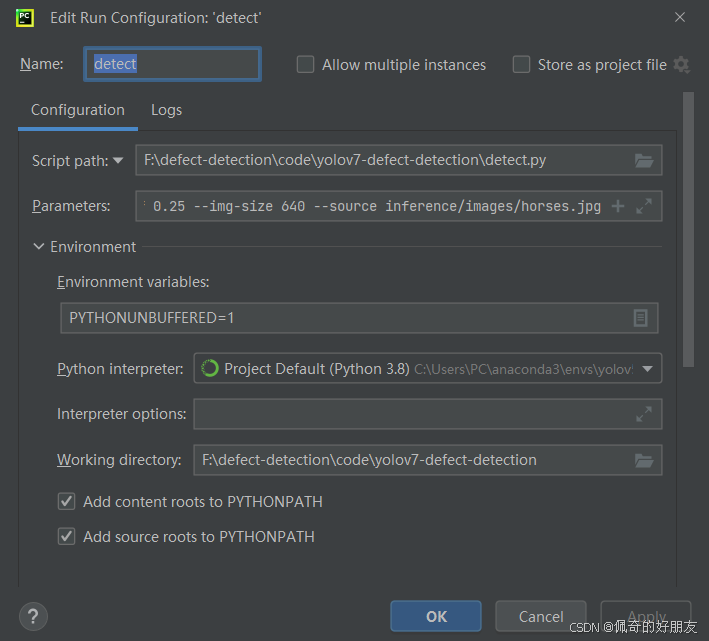Click the Parameters label

(71, 206)
